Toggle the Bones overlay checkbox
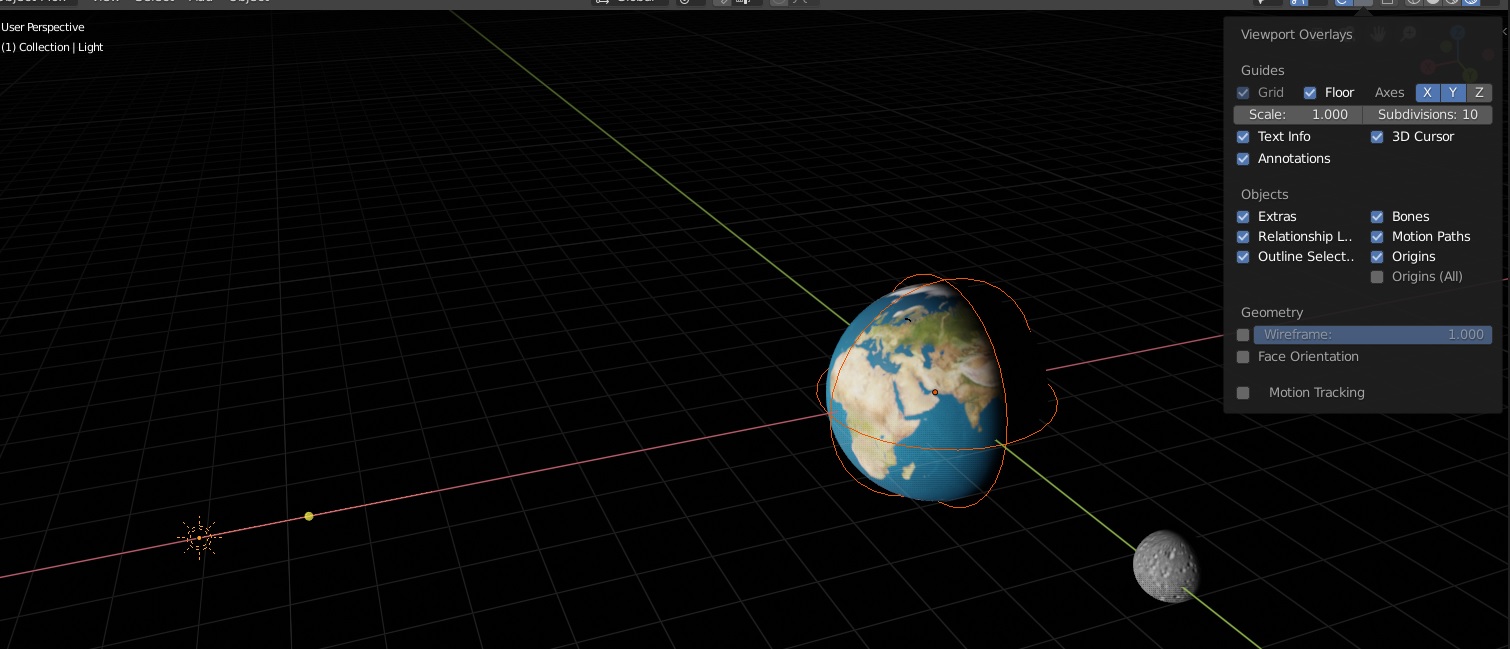 [x=1377, y=217]
